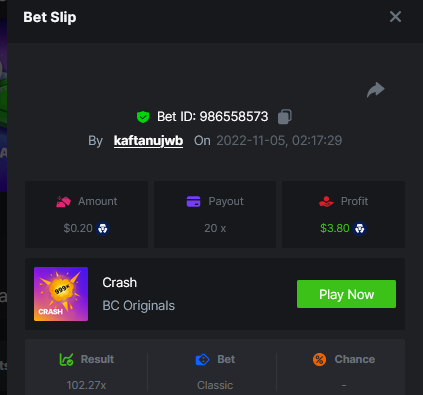Click the purple Payout card icon

pyautogui.click(x=193, y=201)
